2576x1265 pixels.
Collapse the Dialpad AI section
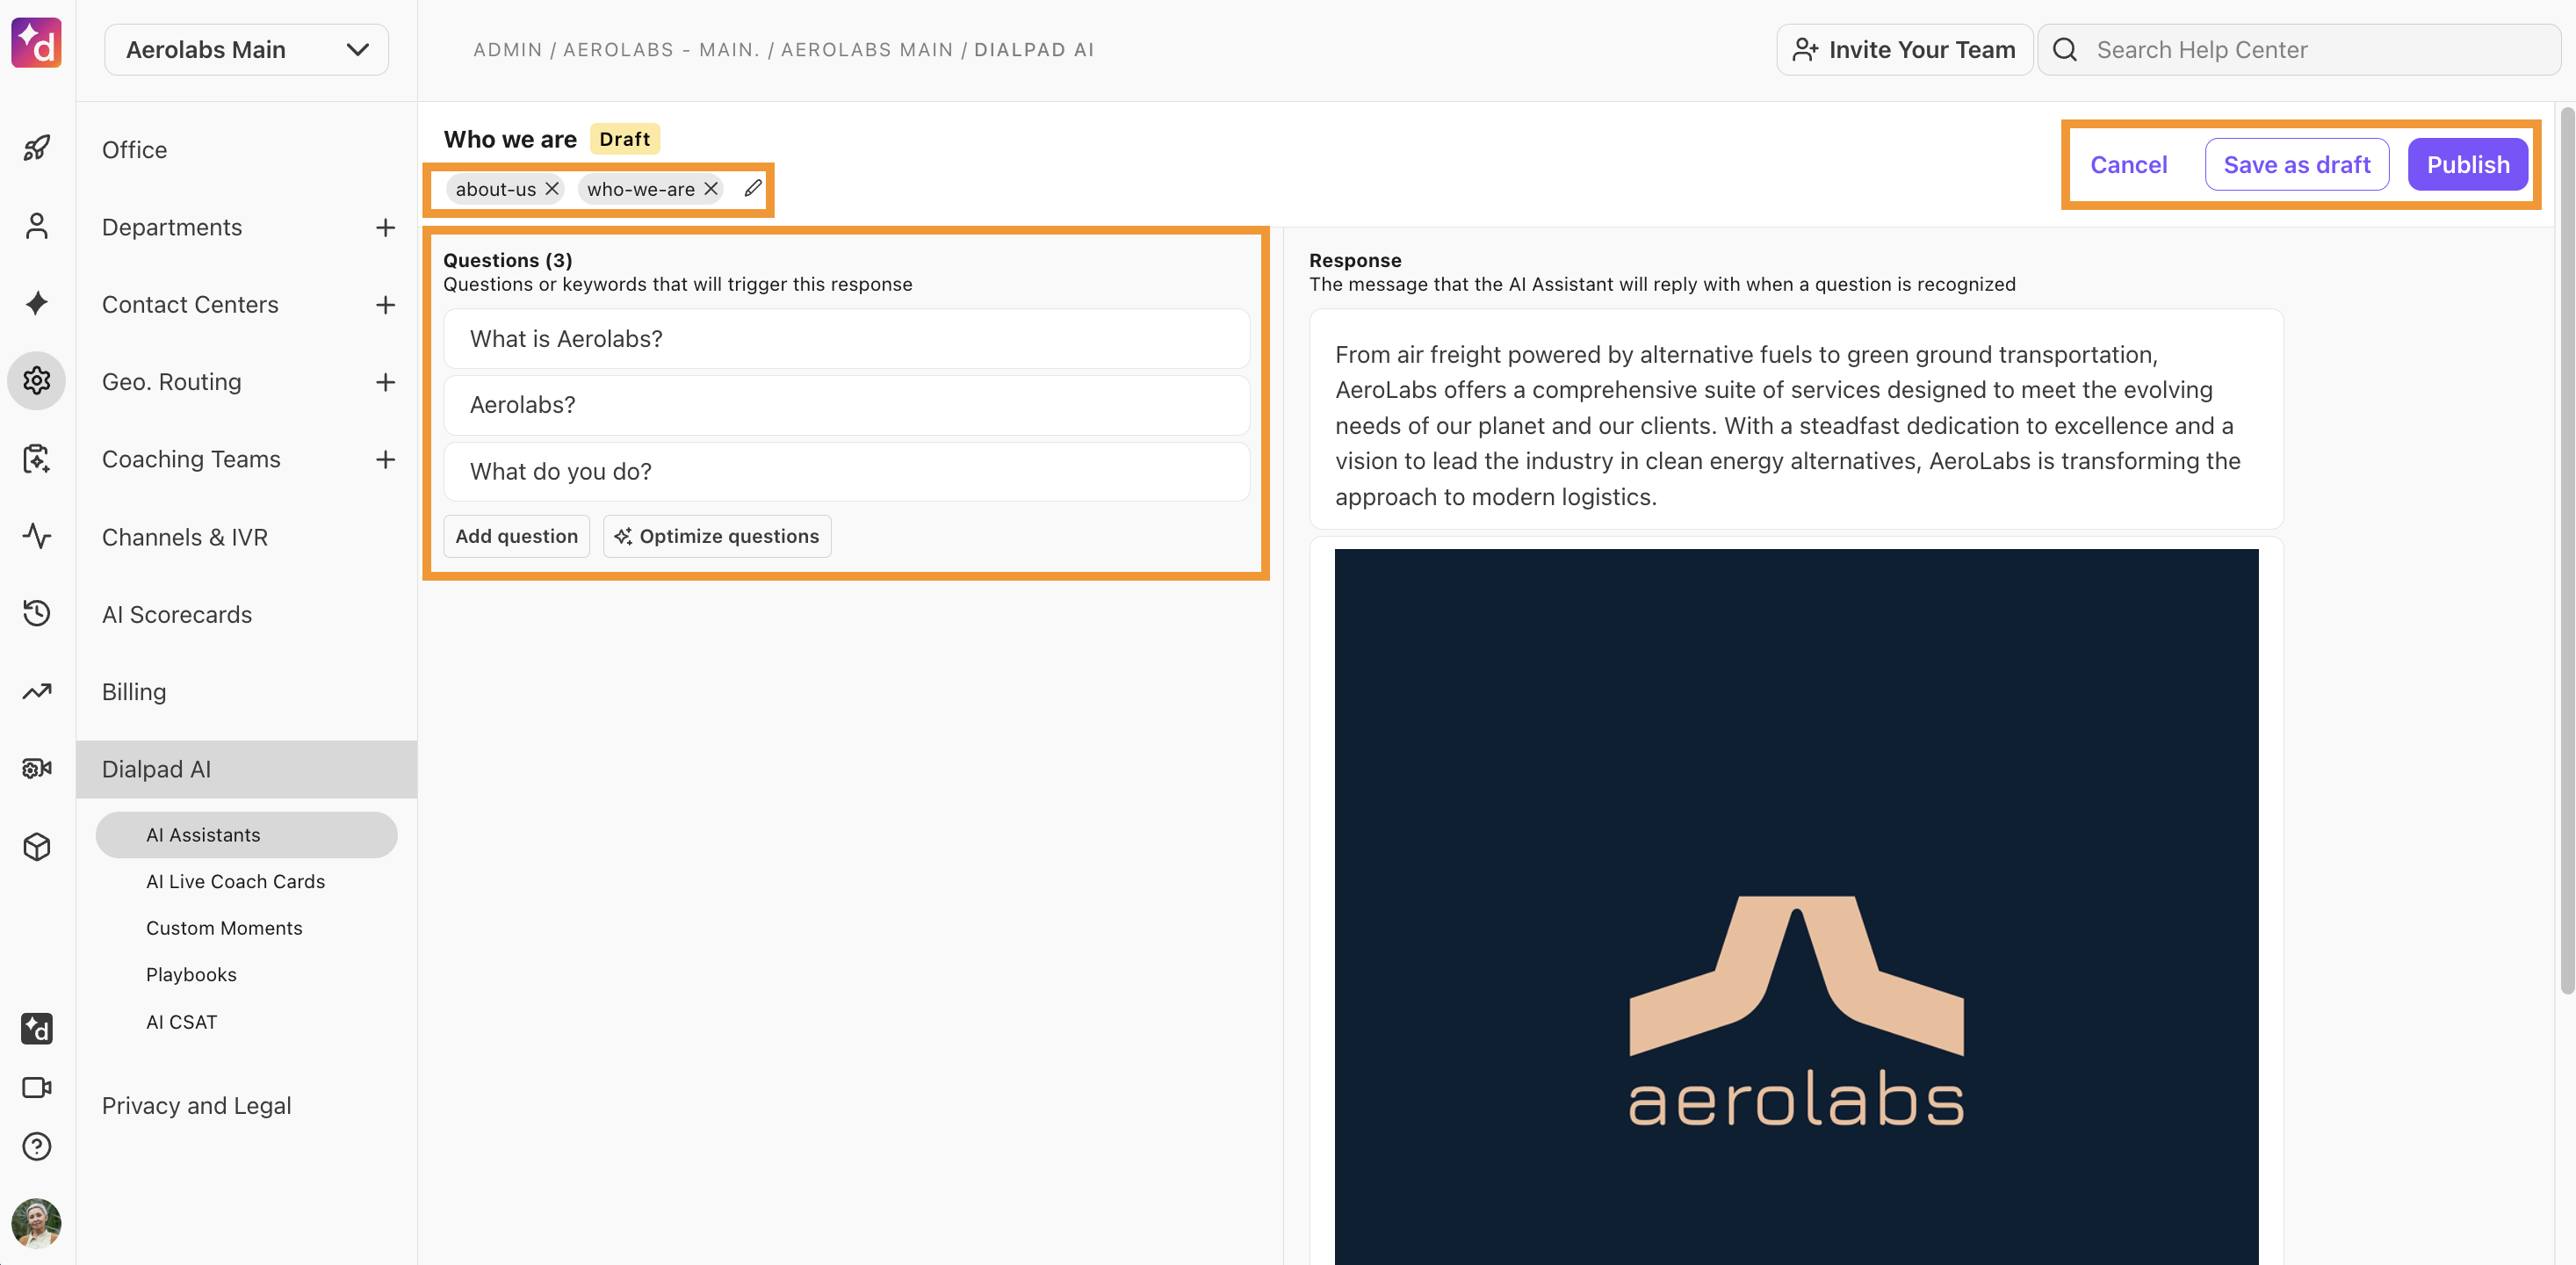tap(247, 769)
